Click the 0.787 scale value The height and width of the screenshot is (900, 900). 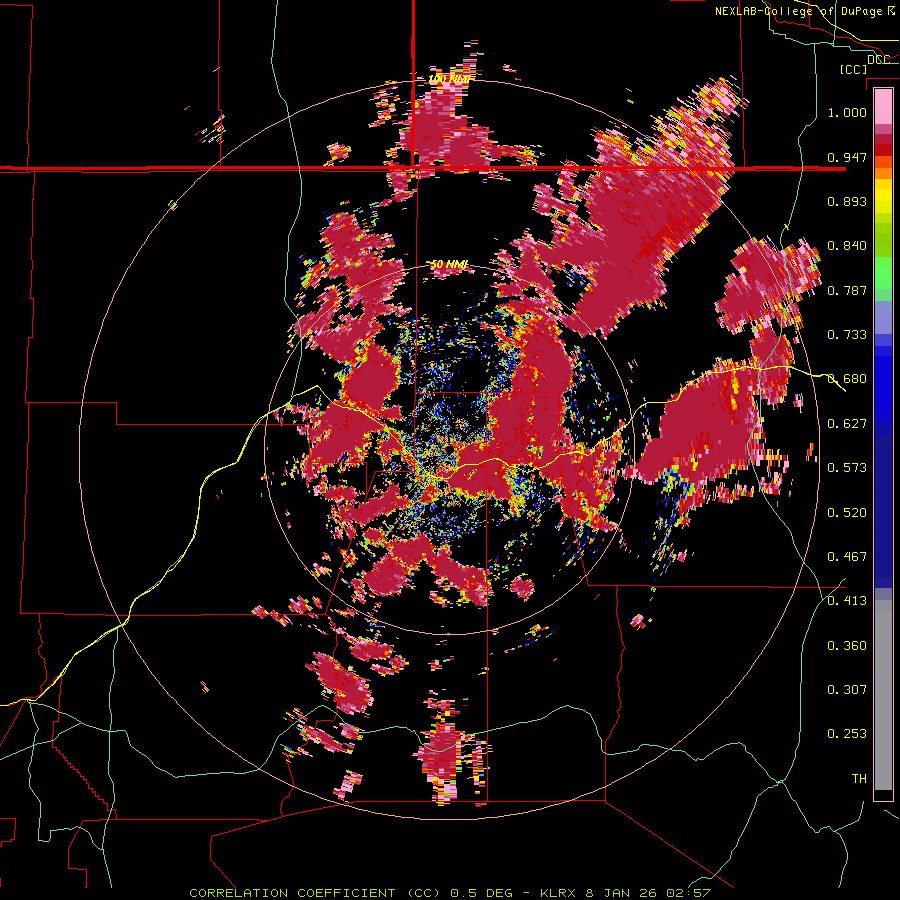pos(847,290)
